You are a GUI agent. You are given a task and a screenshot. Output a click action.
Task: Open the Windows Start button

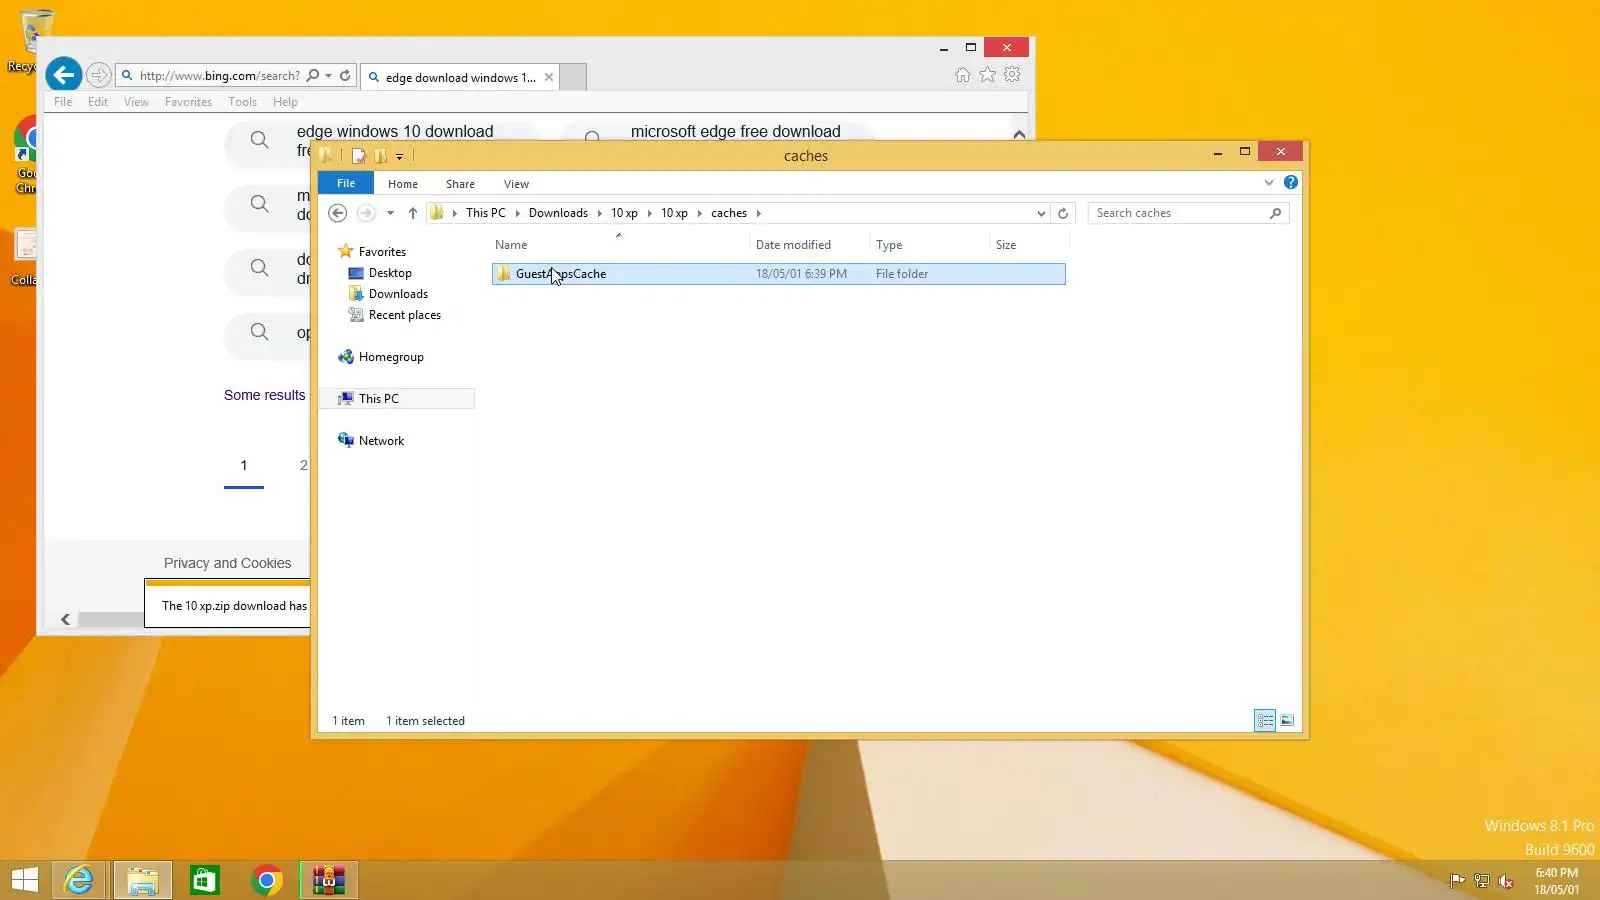tap(25, 880)
